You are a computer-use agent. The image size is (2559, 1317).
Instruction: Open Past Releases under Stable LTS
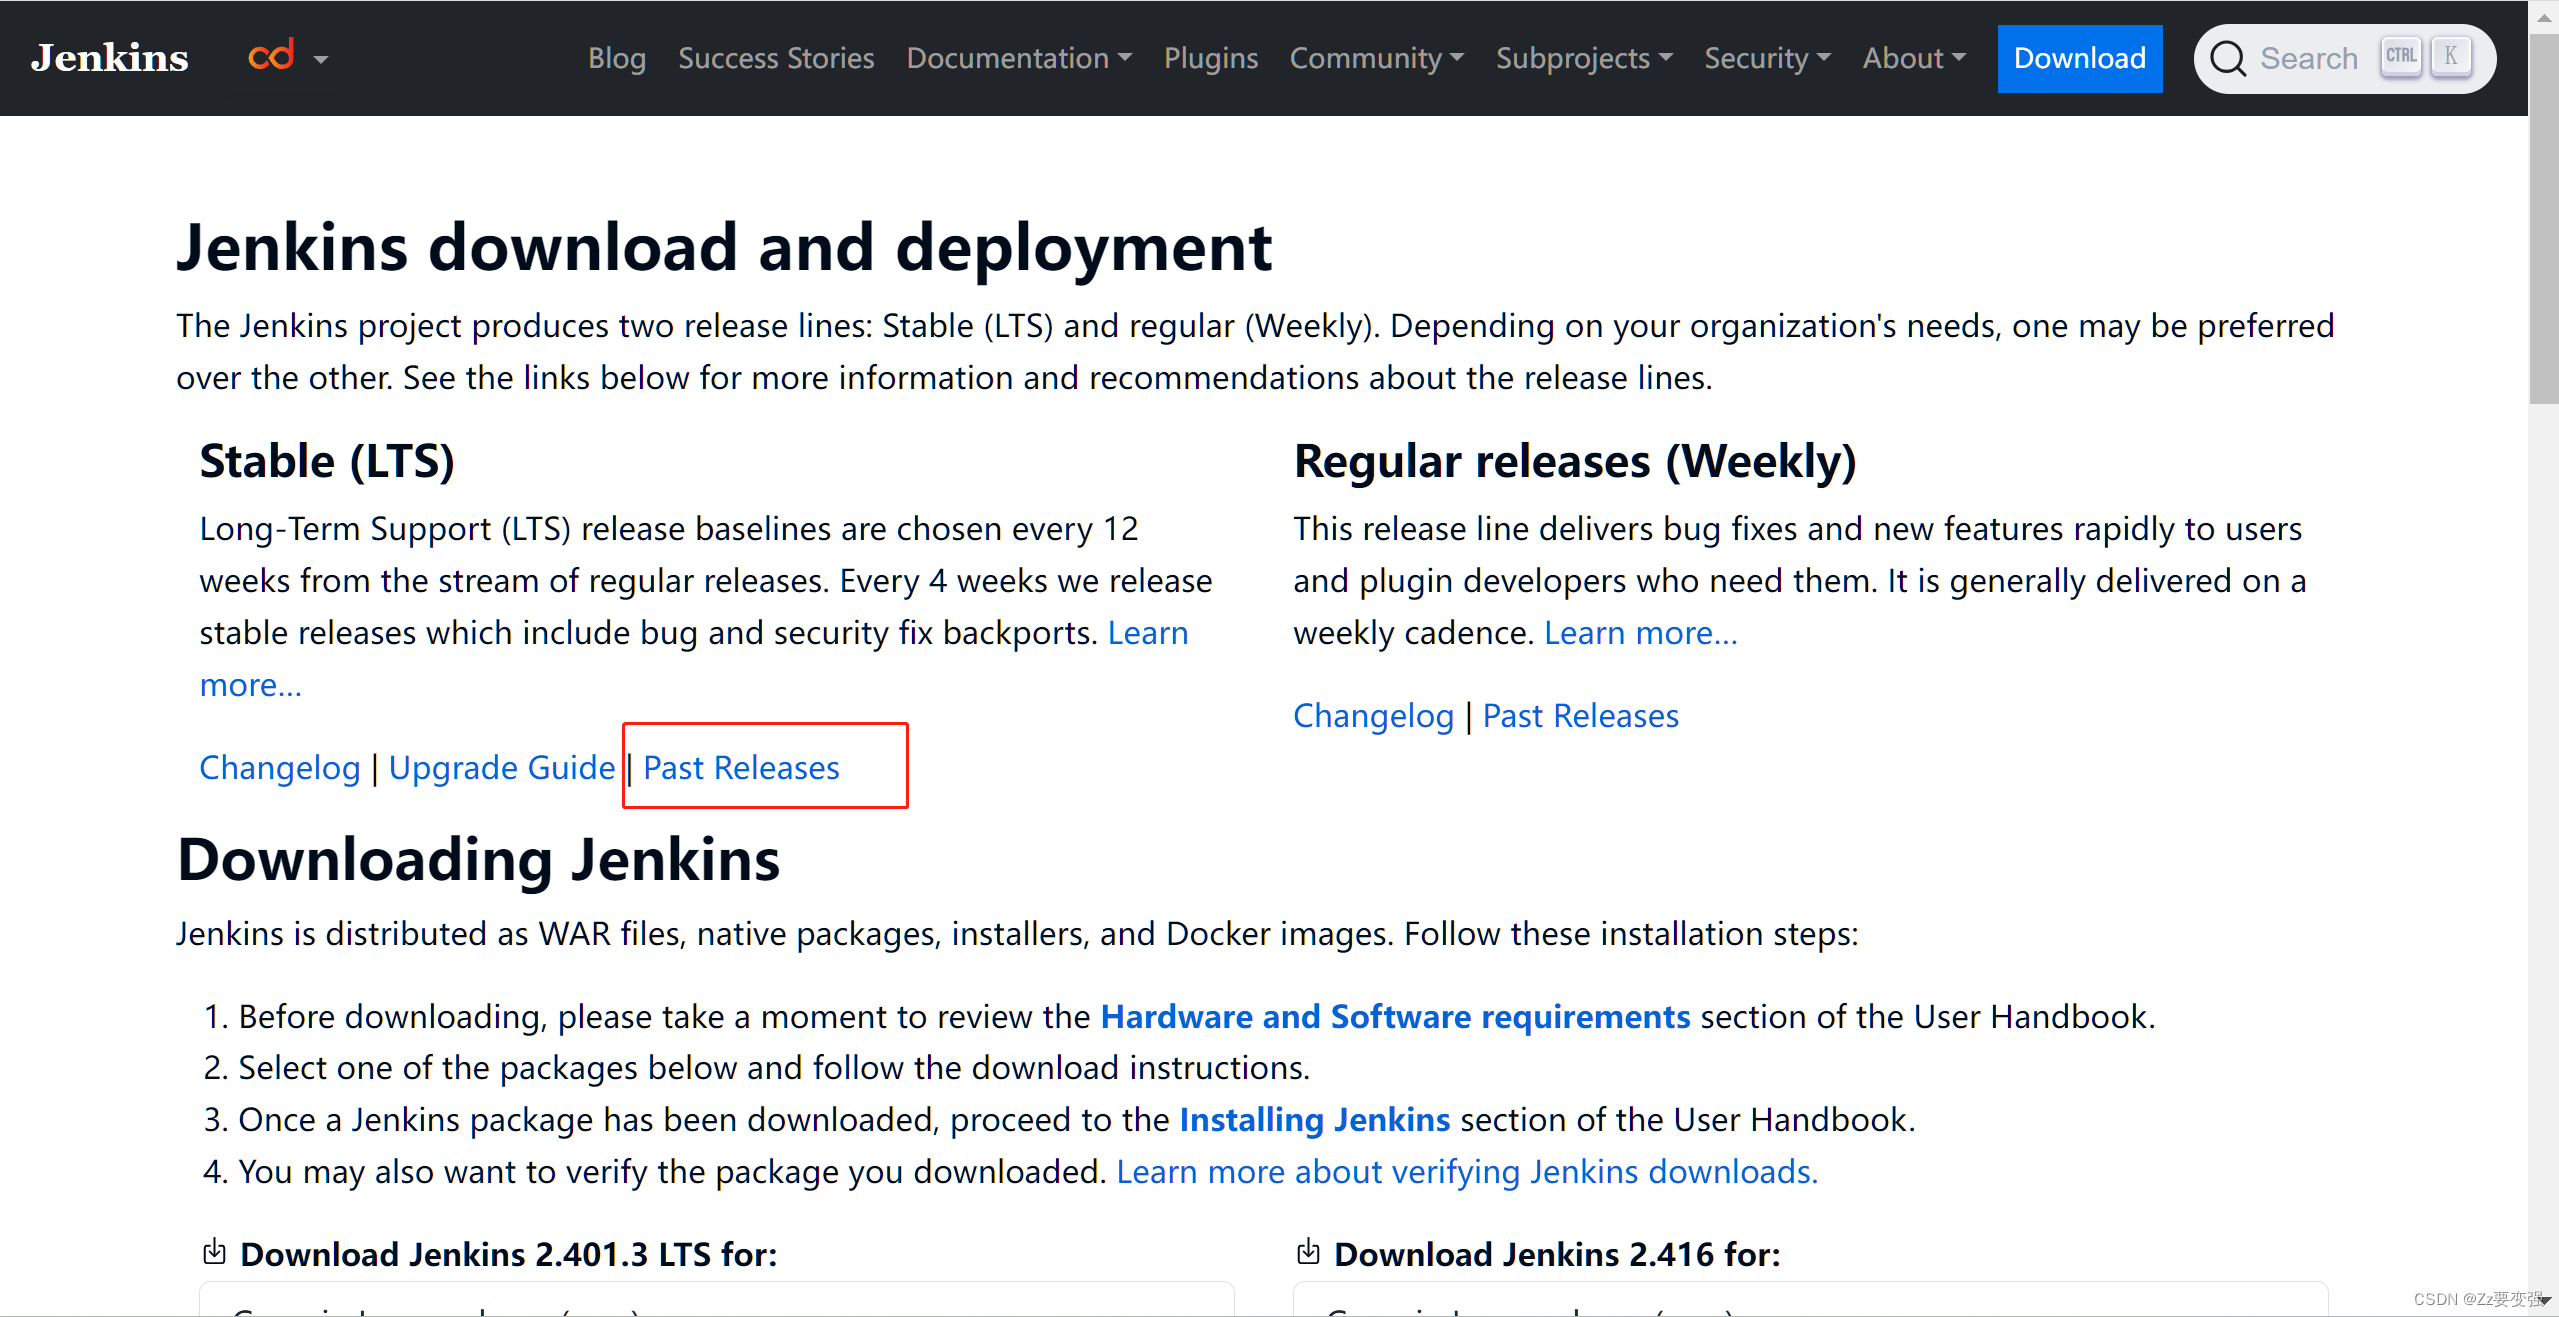[x=742, y=767]
